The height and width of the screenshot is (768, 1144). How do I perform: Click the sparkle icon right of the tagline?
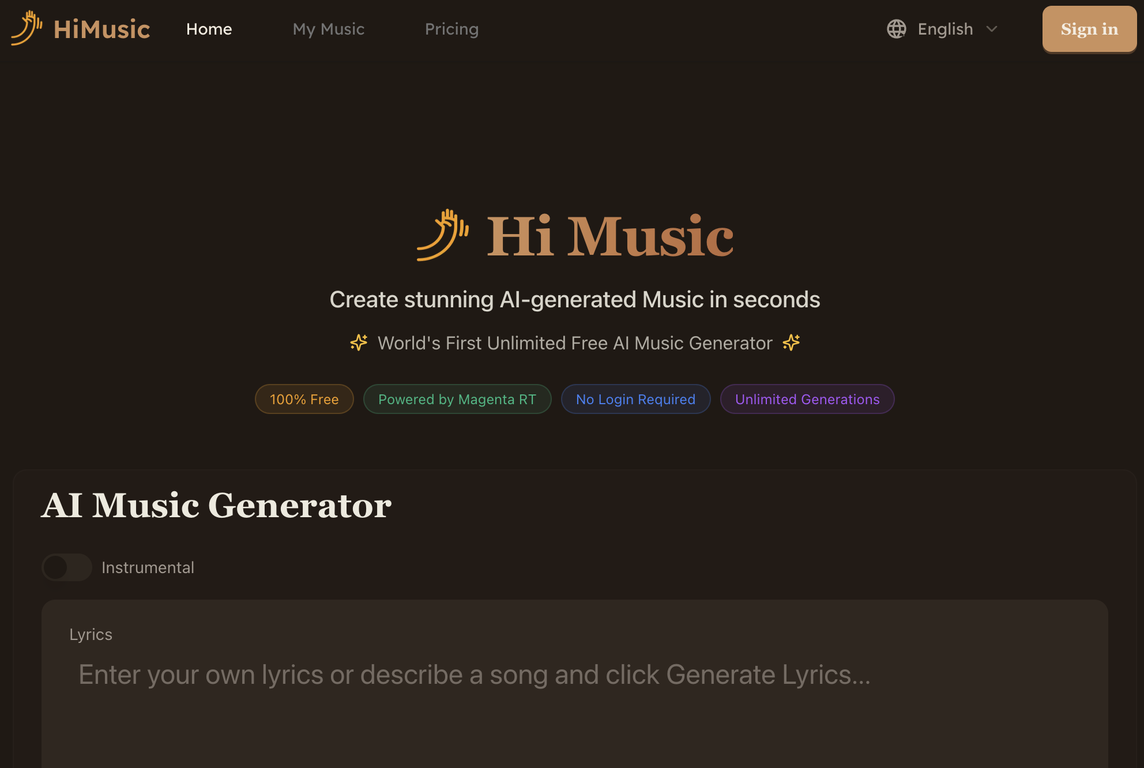[791, 342]
